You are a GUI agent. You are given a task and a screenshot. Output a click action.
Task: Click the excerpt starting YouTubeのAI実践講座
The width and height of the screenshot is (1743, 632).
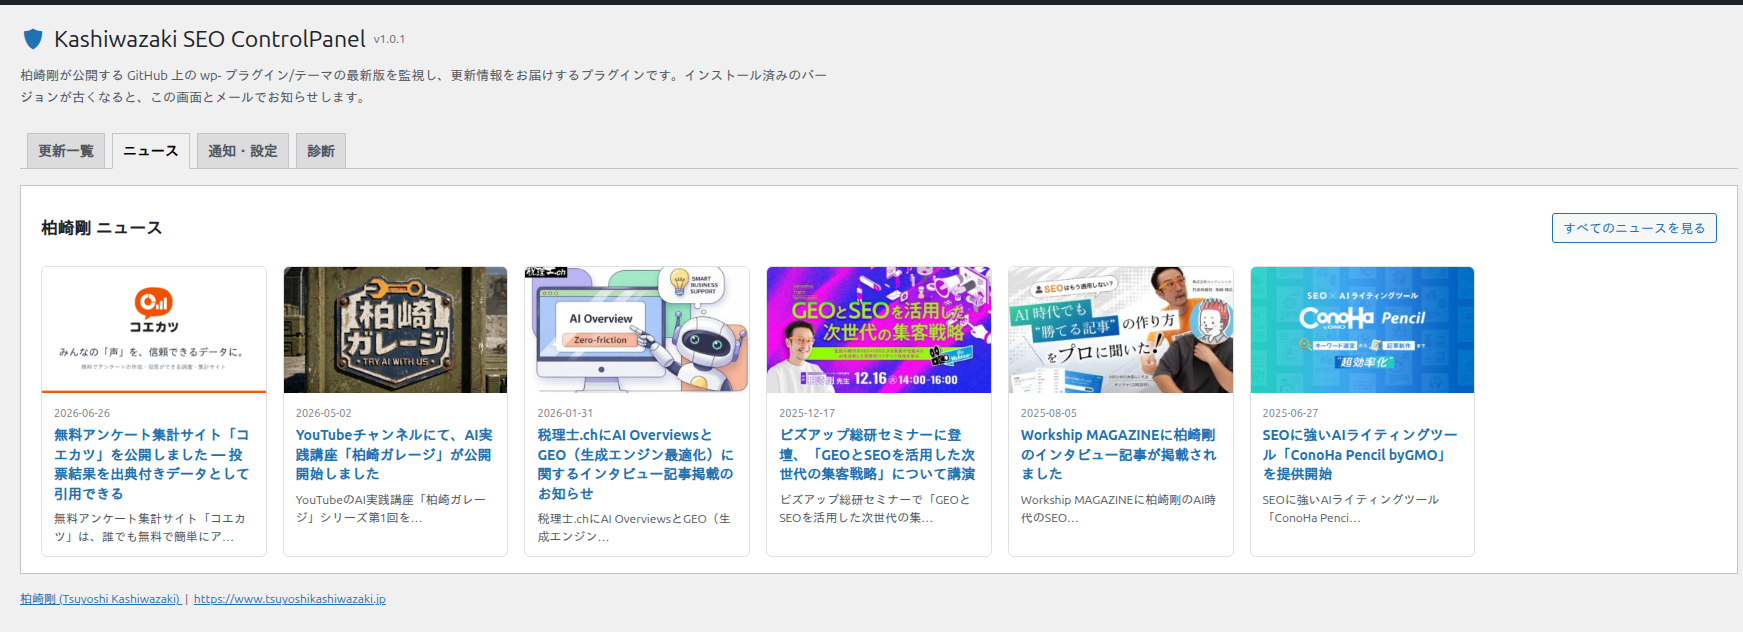pos(391,509)
